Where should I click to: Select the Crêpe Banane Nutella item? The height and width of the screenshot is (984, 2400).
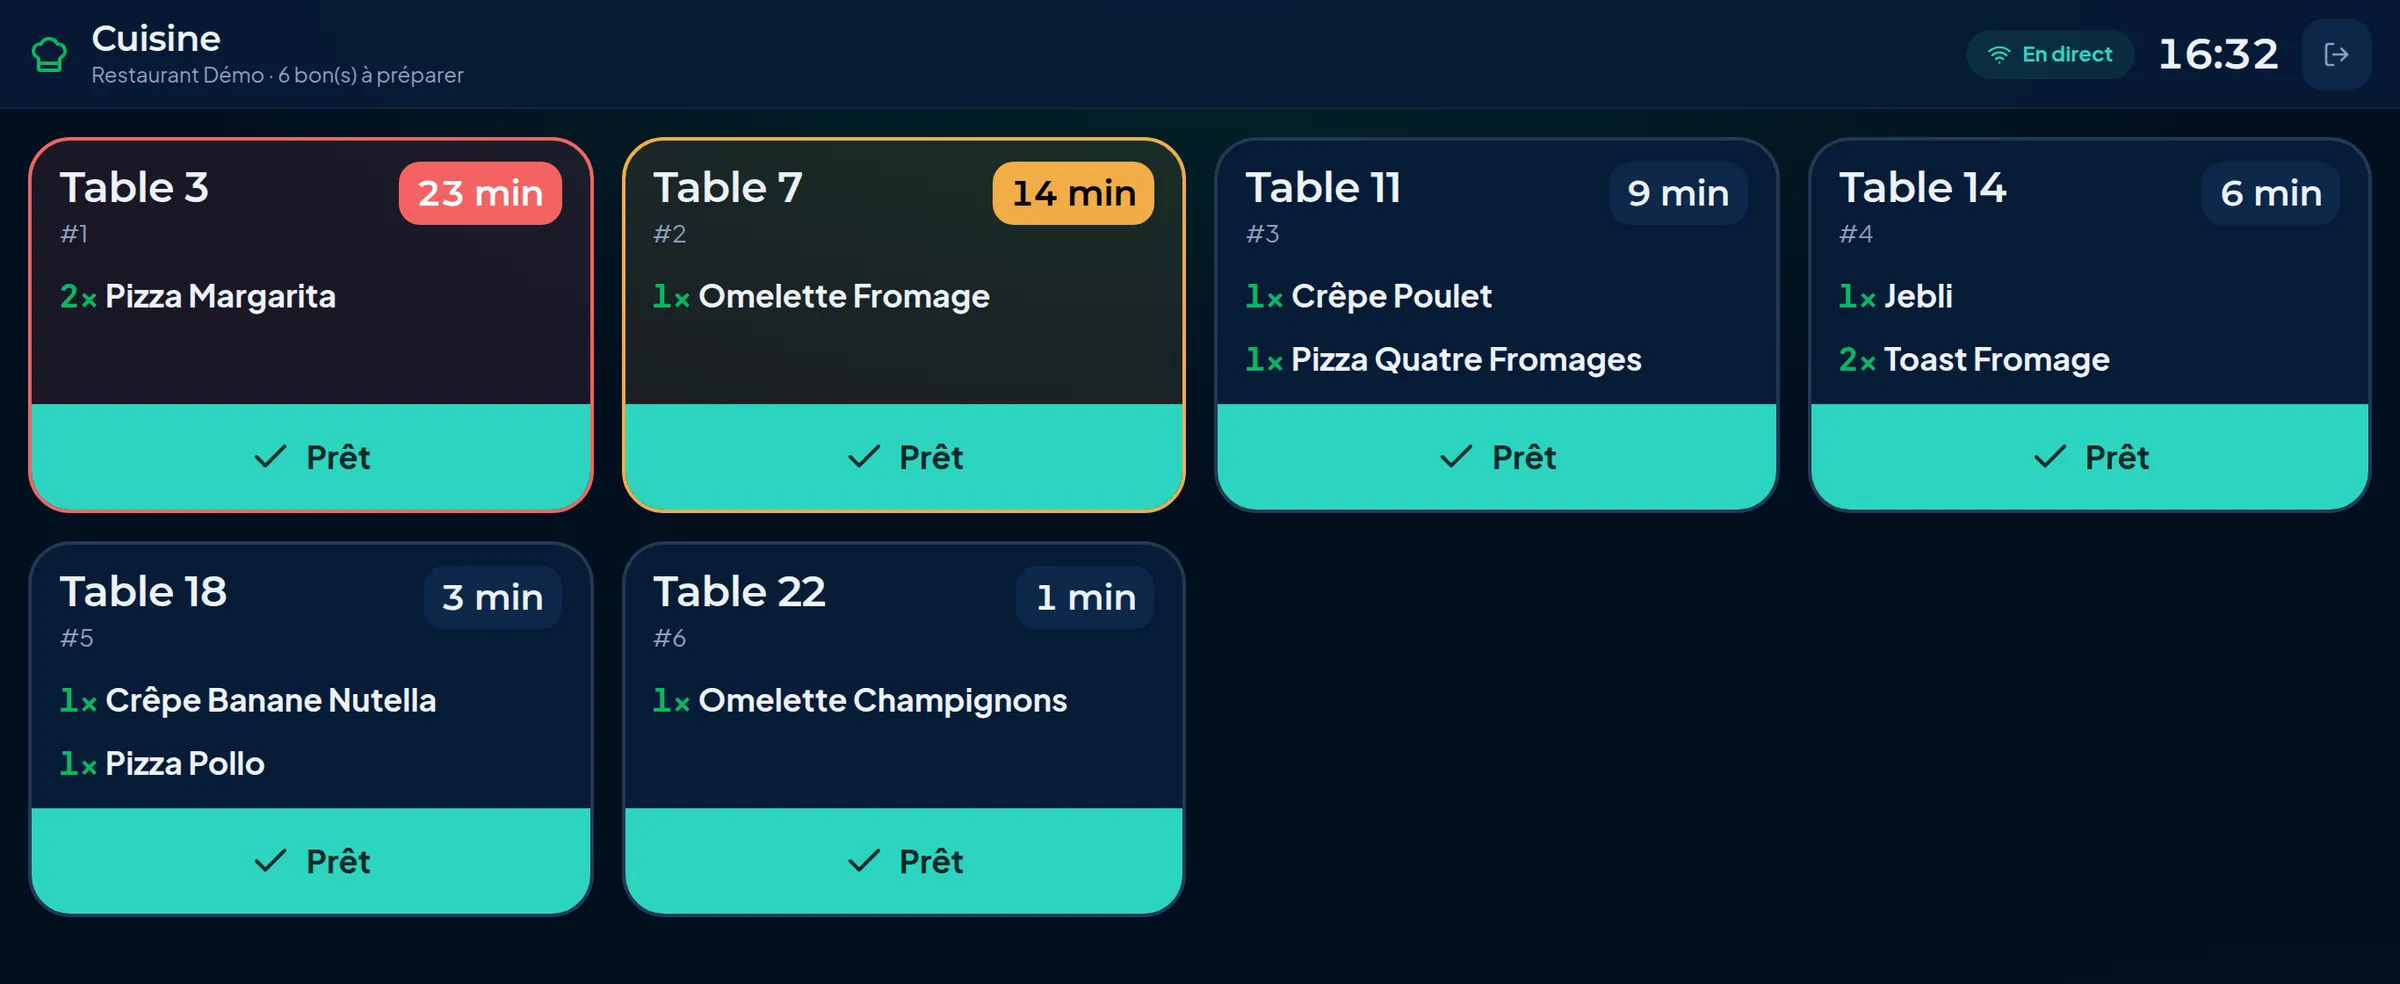click(x=248, y=700)
